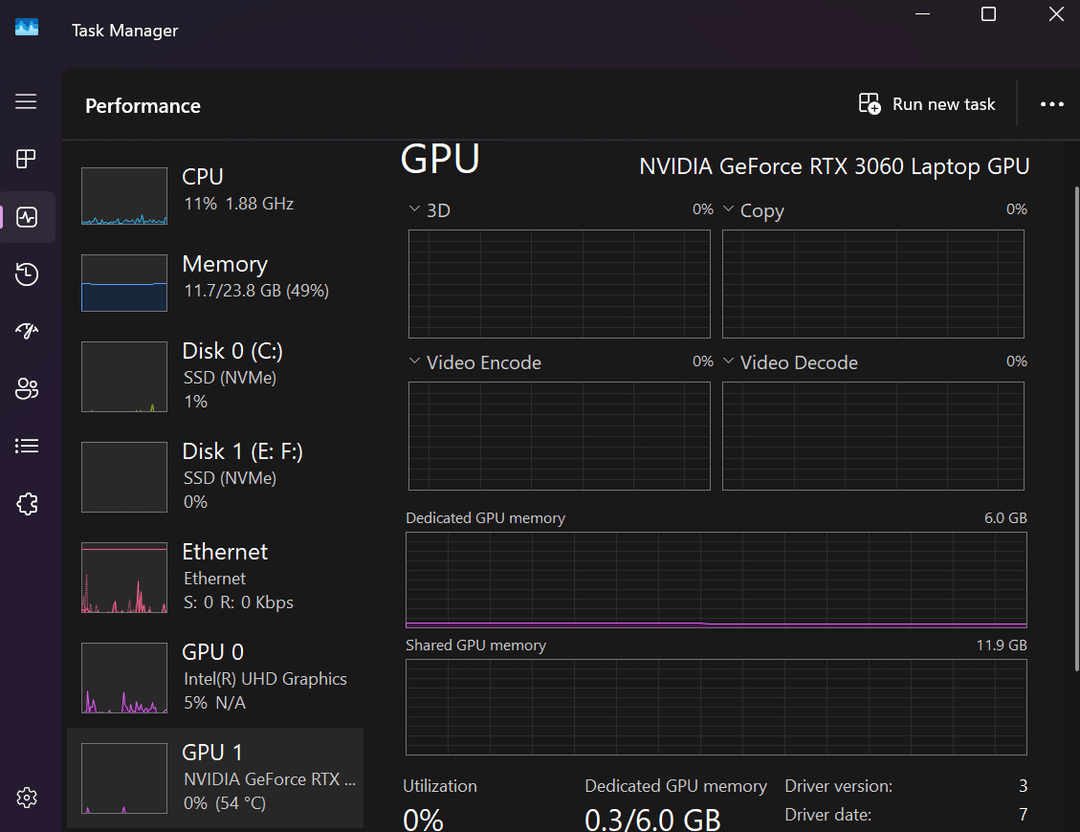
Task: Click the Disk 0 thumbnail graph
Action: [124, 376]
